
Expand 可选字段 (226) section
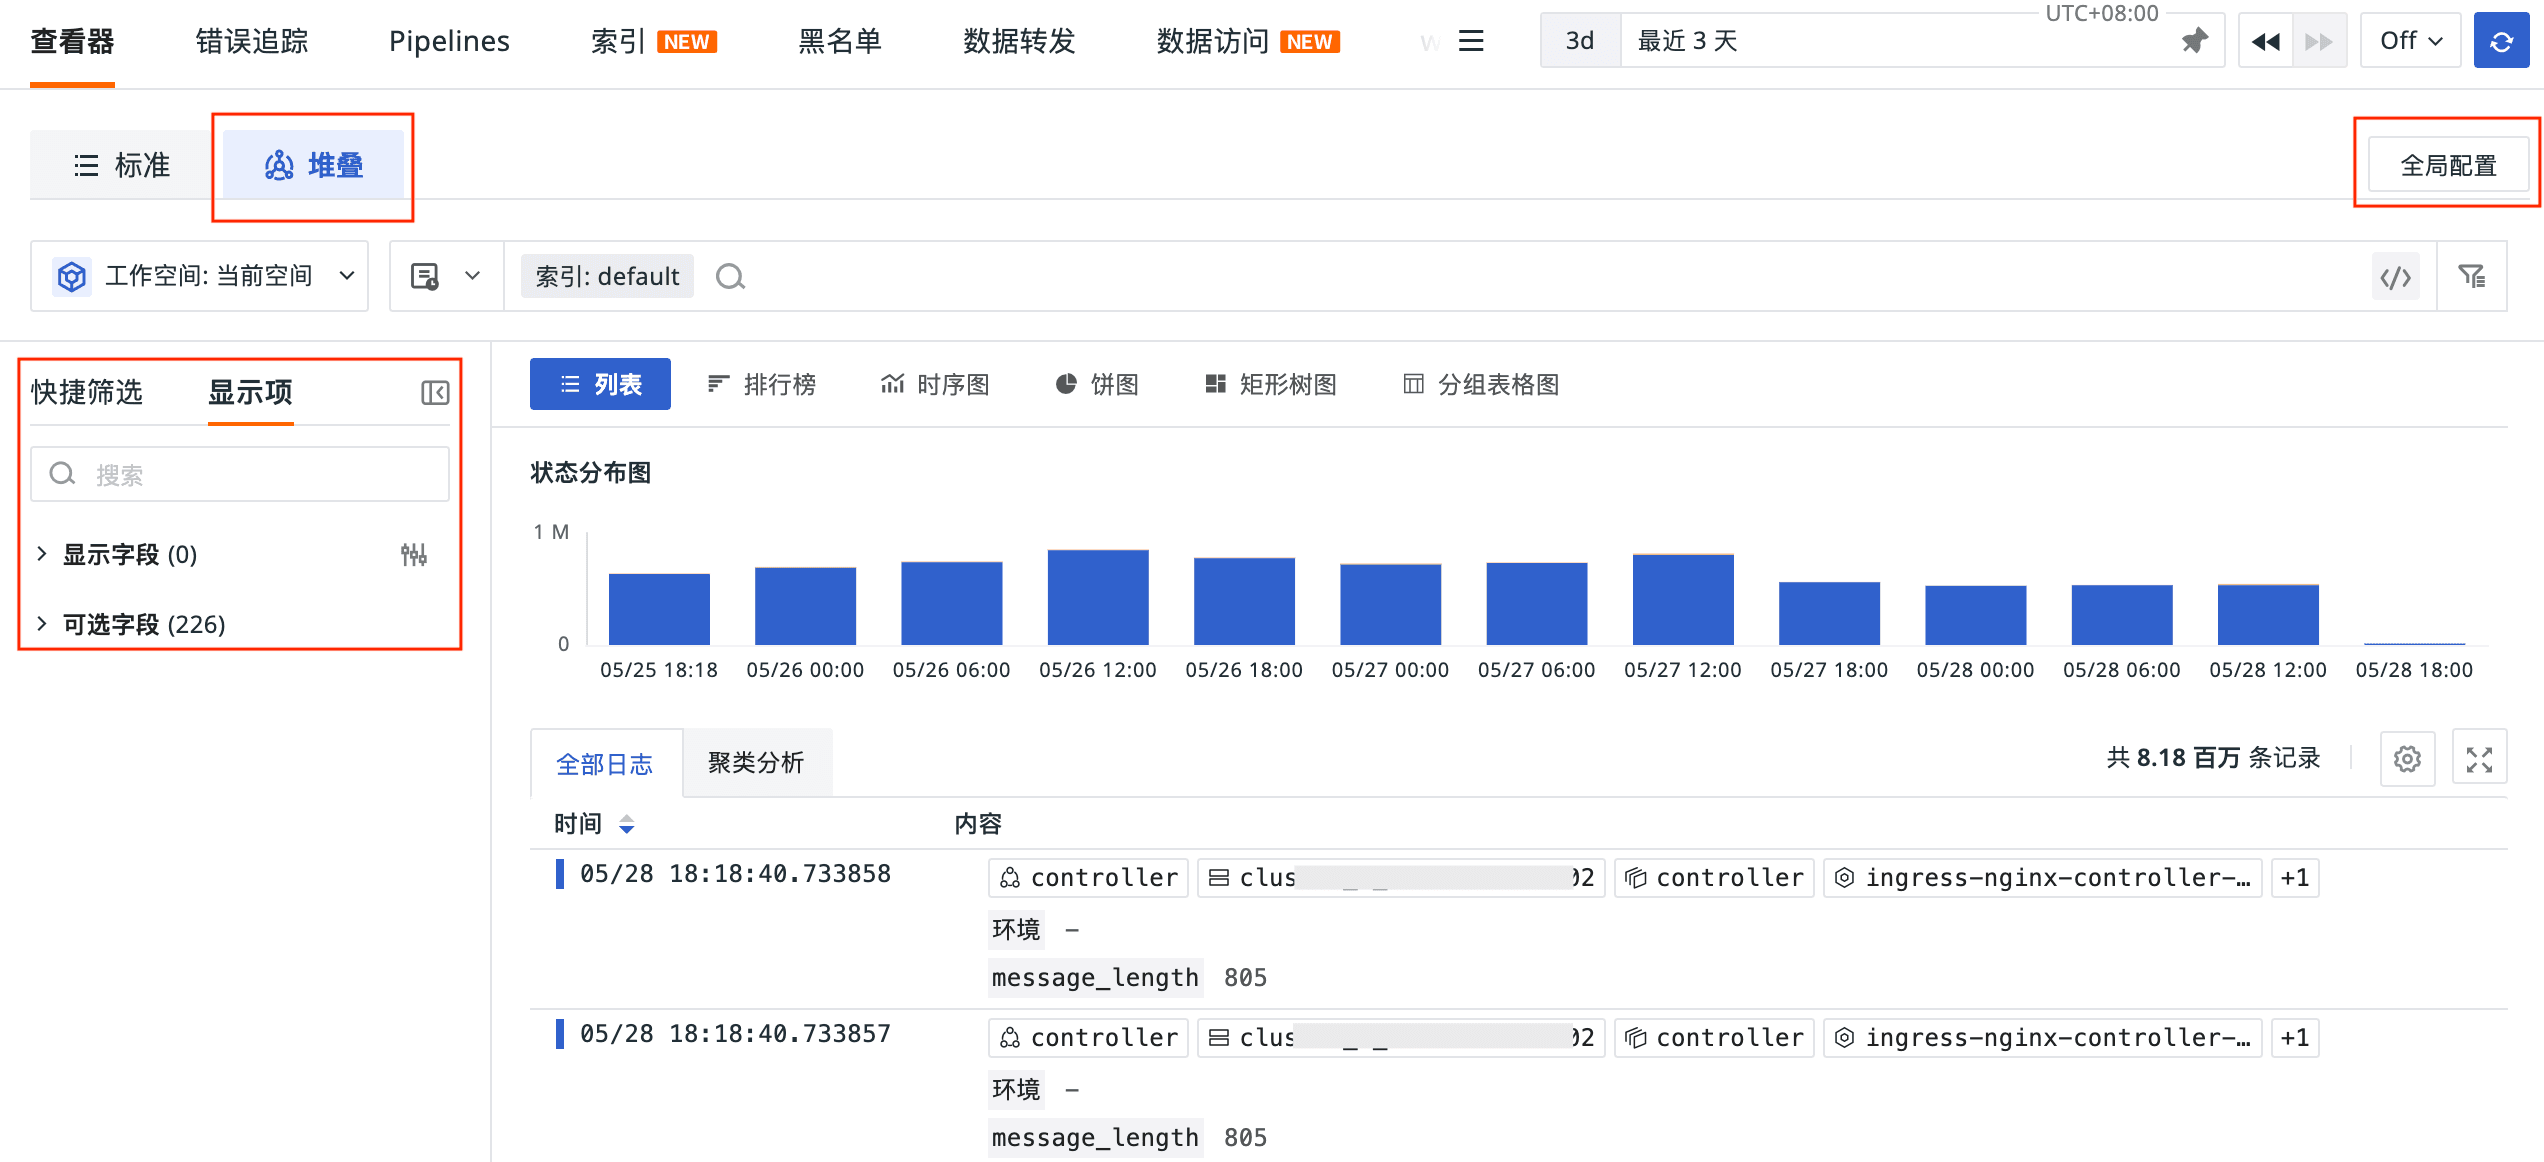(143, 625)
